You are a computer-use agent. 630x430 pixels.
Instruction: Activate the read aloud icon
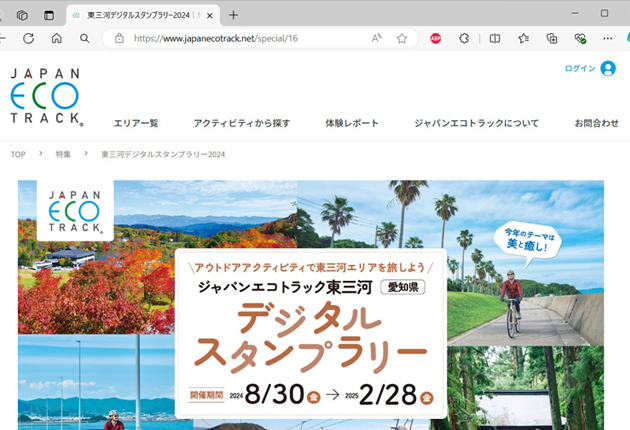pyautogui.click(x=376, y=38)
